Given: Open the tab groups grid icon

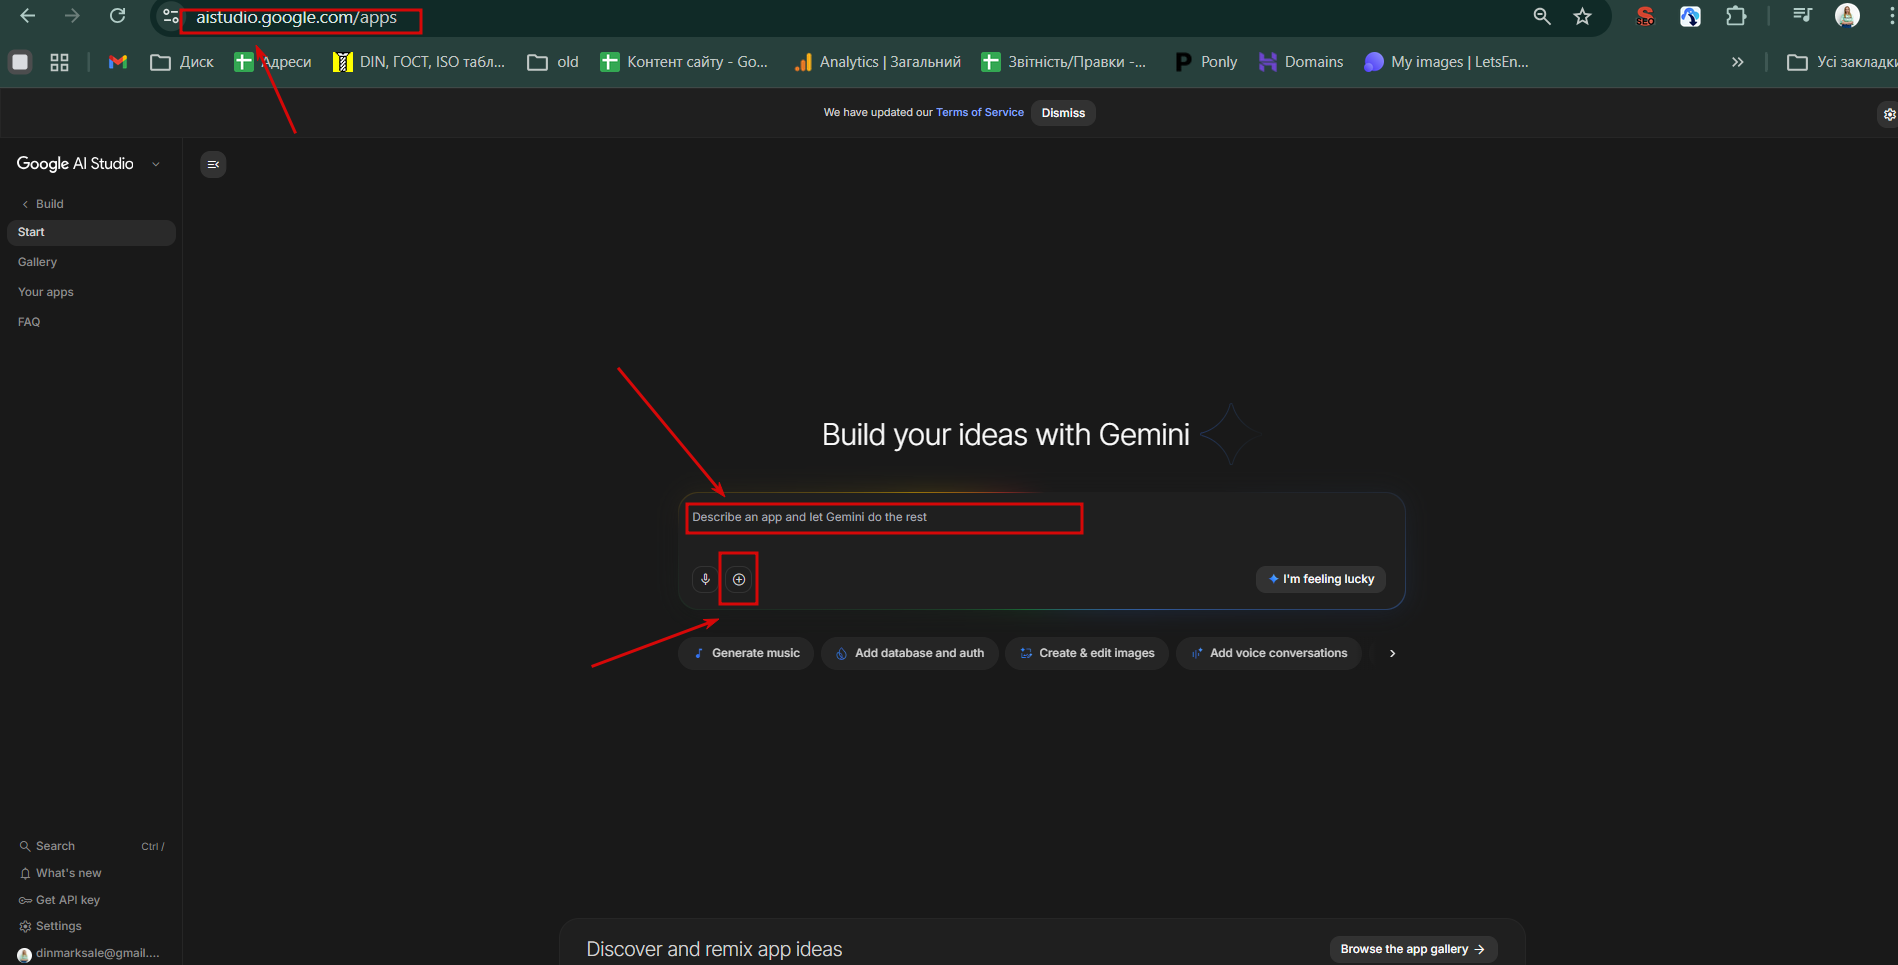Looking at the screenshot, I should click(x=59, y=62).
